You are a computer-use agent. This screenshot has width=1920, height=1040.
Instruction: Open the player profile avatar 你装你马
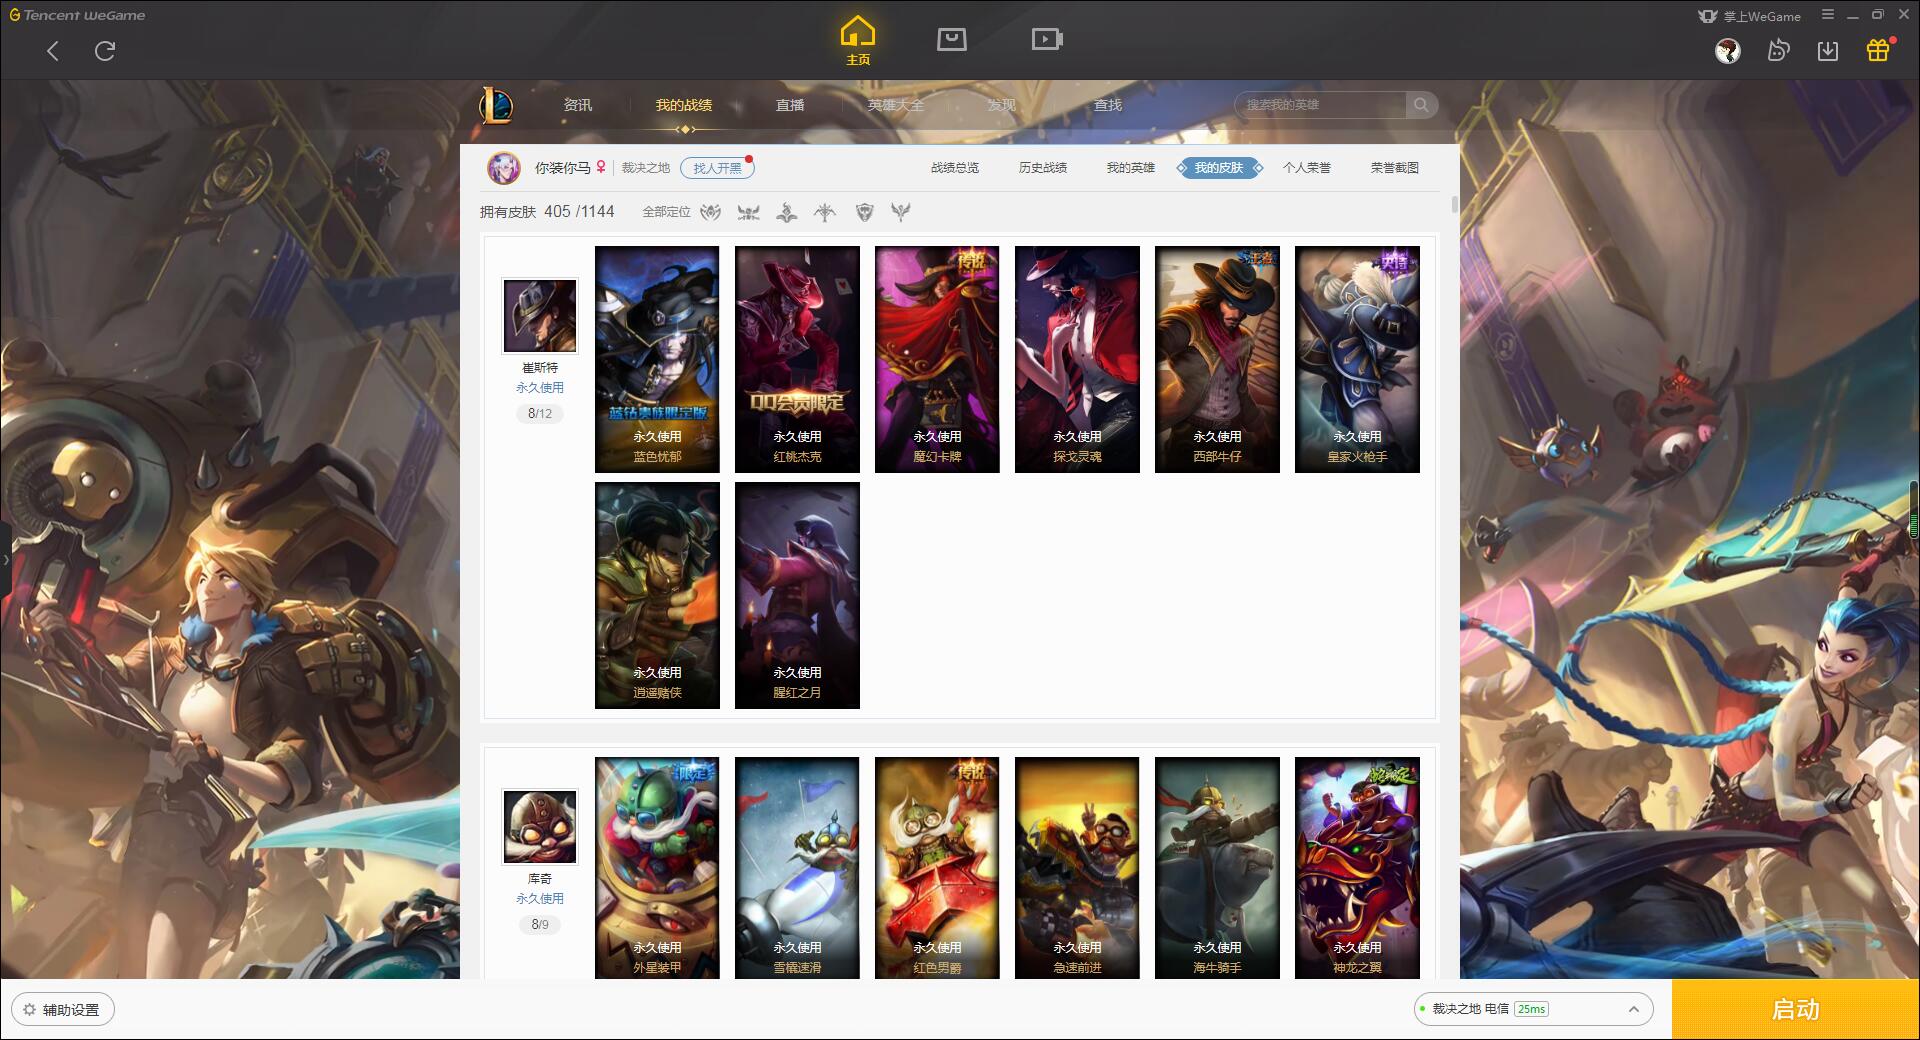504,168
